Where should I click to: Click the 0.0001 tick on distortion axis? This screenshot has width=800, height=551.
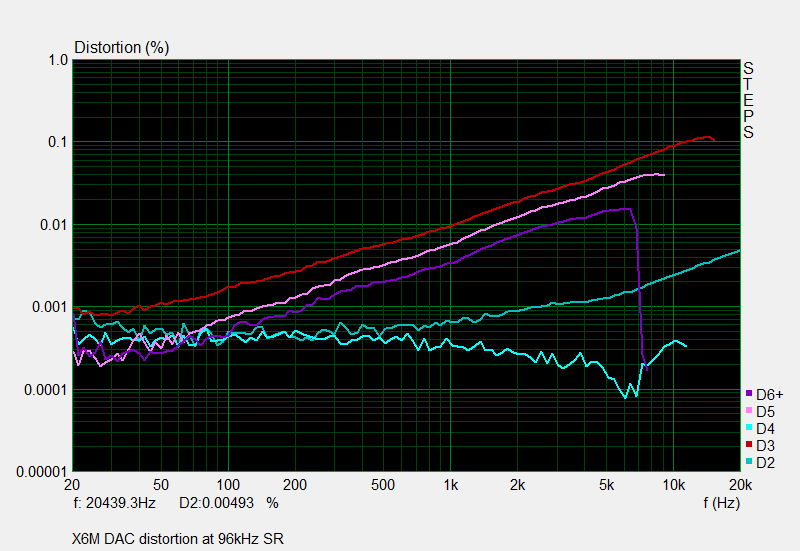[x=46, y=390]
